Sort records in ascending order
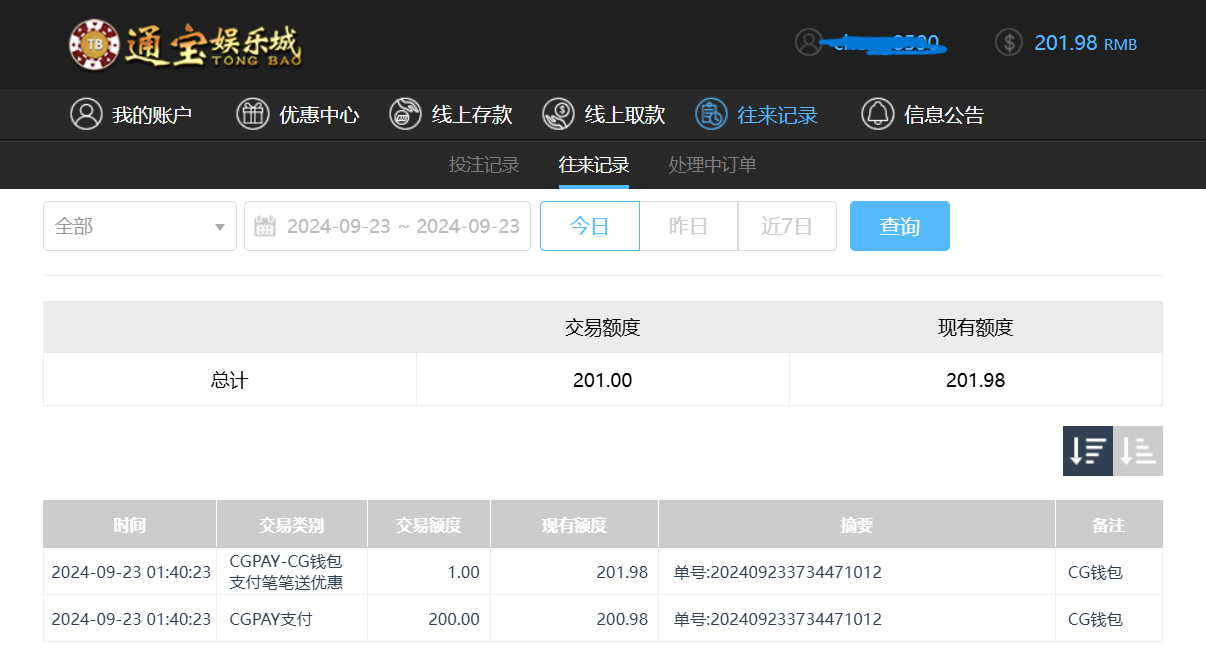Image resolution: width=1206 pixels, height=664 pixels. [x=1138, y=451]
